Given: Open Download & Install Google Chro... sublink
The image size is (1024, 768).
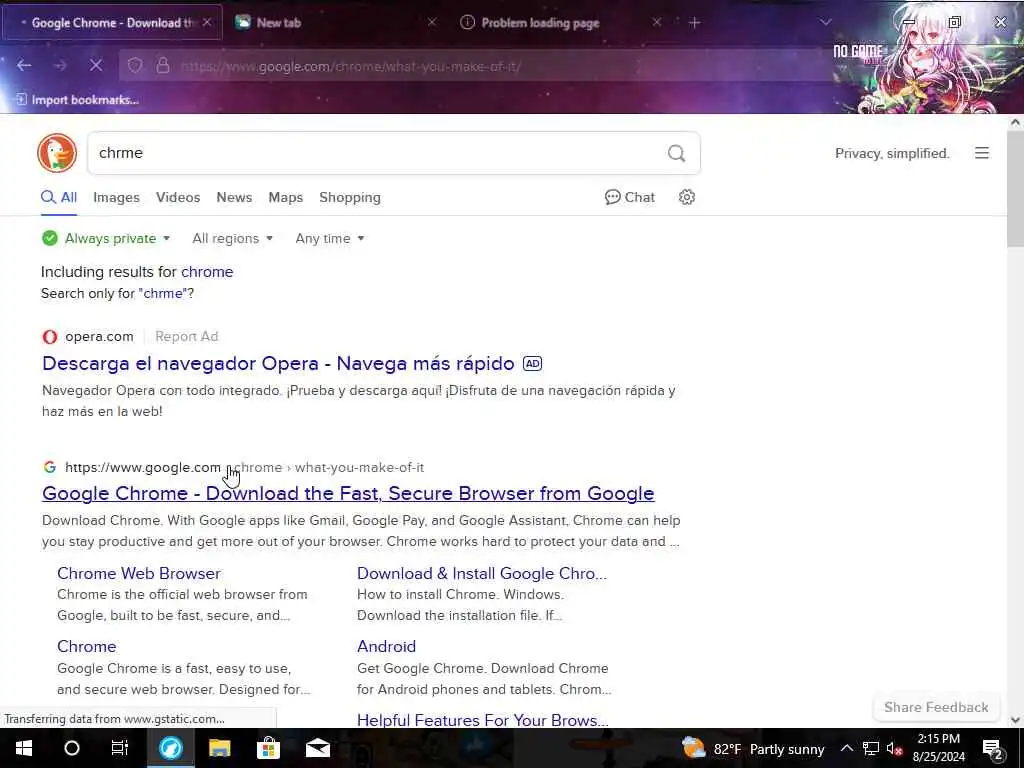Looking at the screenshot, I should point(482,573).
